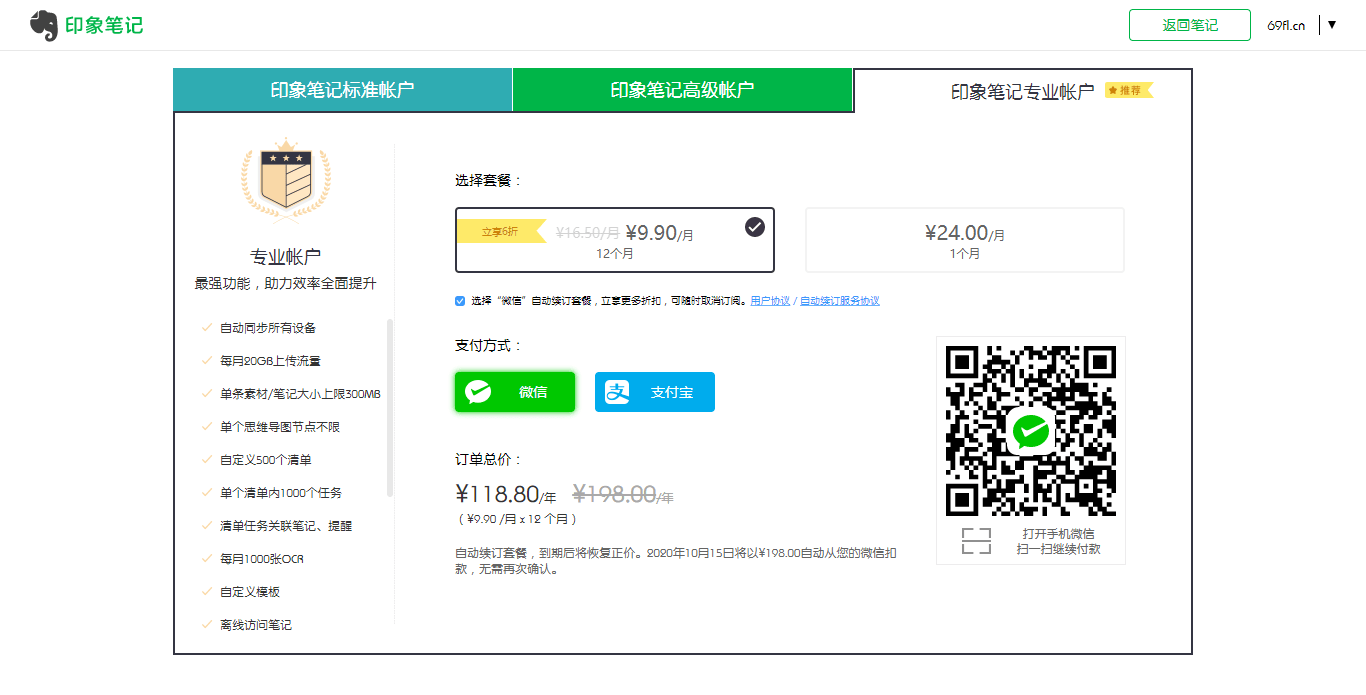Click the Evernote elephant logo icon
1366x695 pixels.
(x=43, y=25)
